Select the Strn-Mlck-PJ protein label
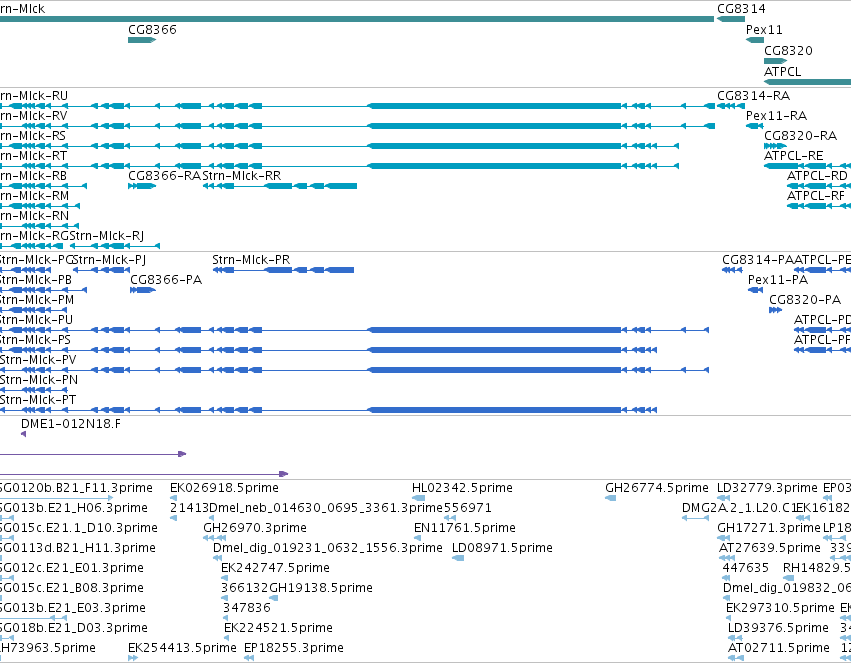851x663 pixels. pos(110,260)
